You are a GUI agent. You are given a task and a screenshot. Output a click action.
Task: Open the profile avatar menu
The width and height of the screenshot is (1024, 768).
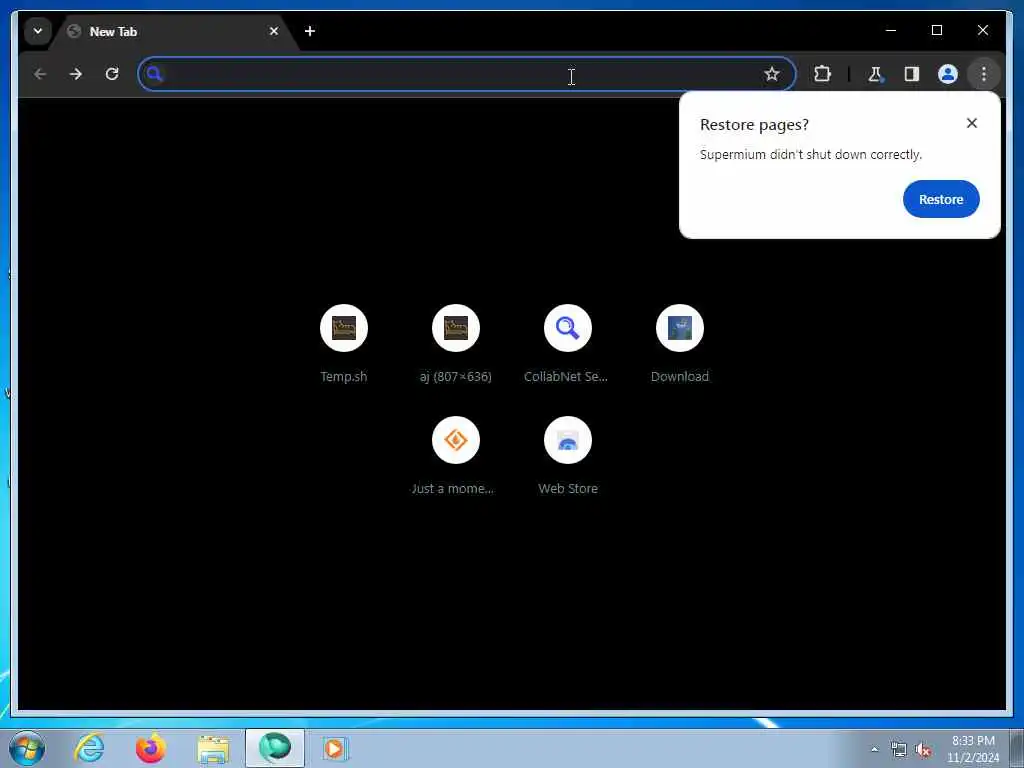[948, 74]
